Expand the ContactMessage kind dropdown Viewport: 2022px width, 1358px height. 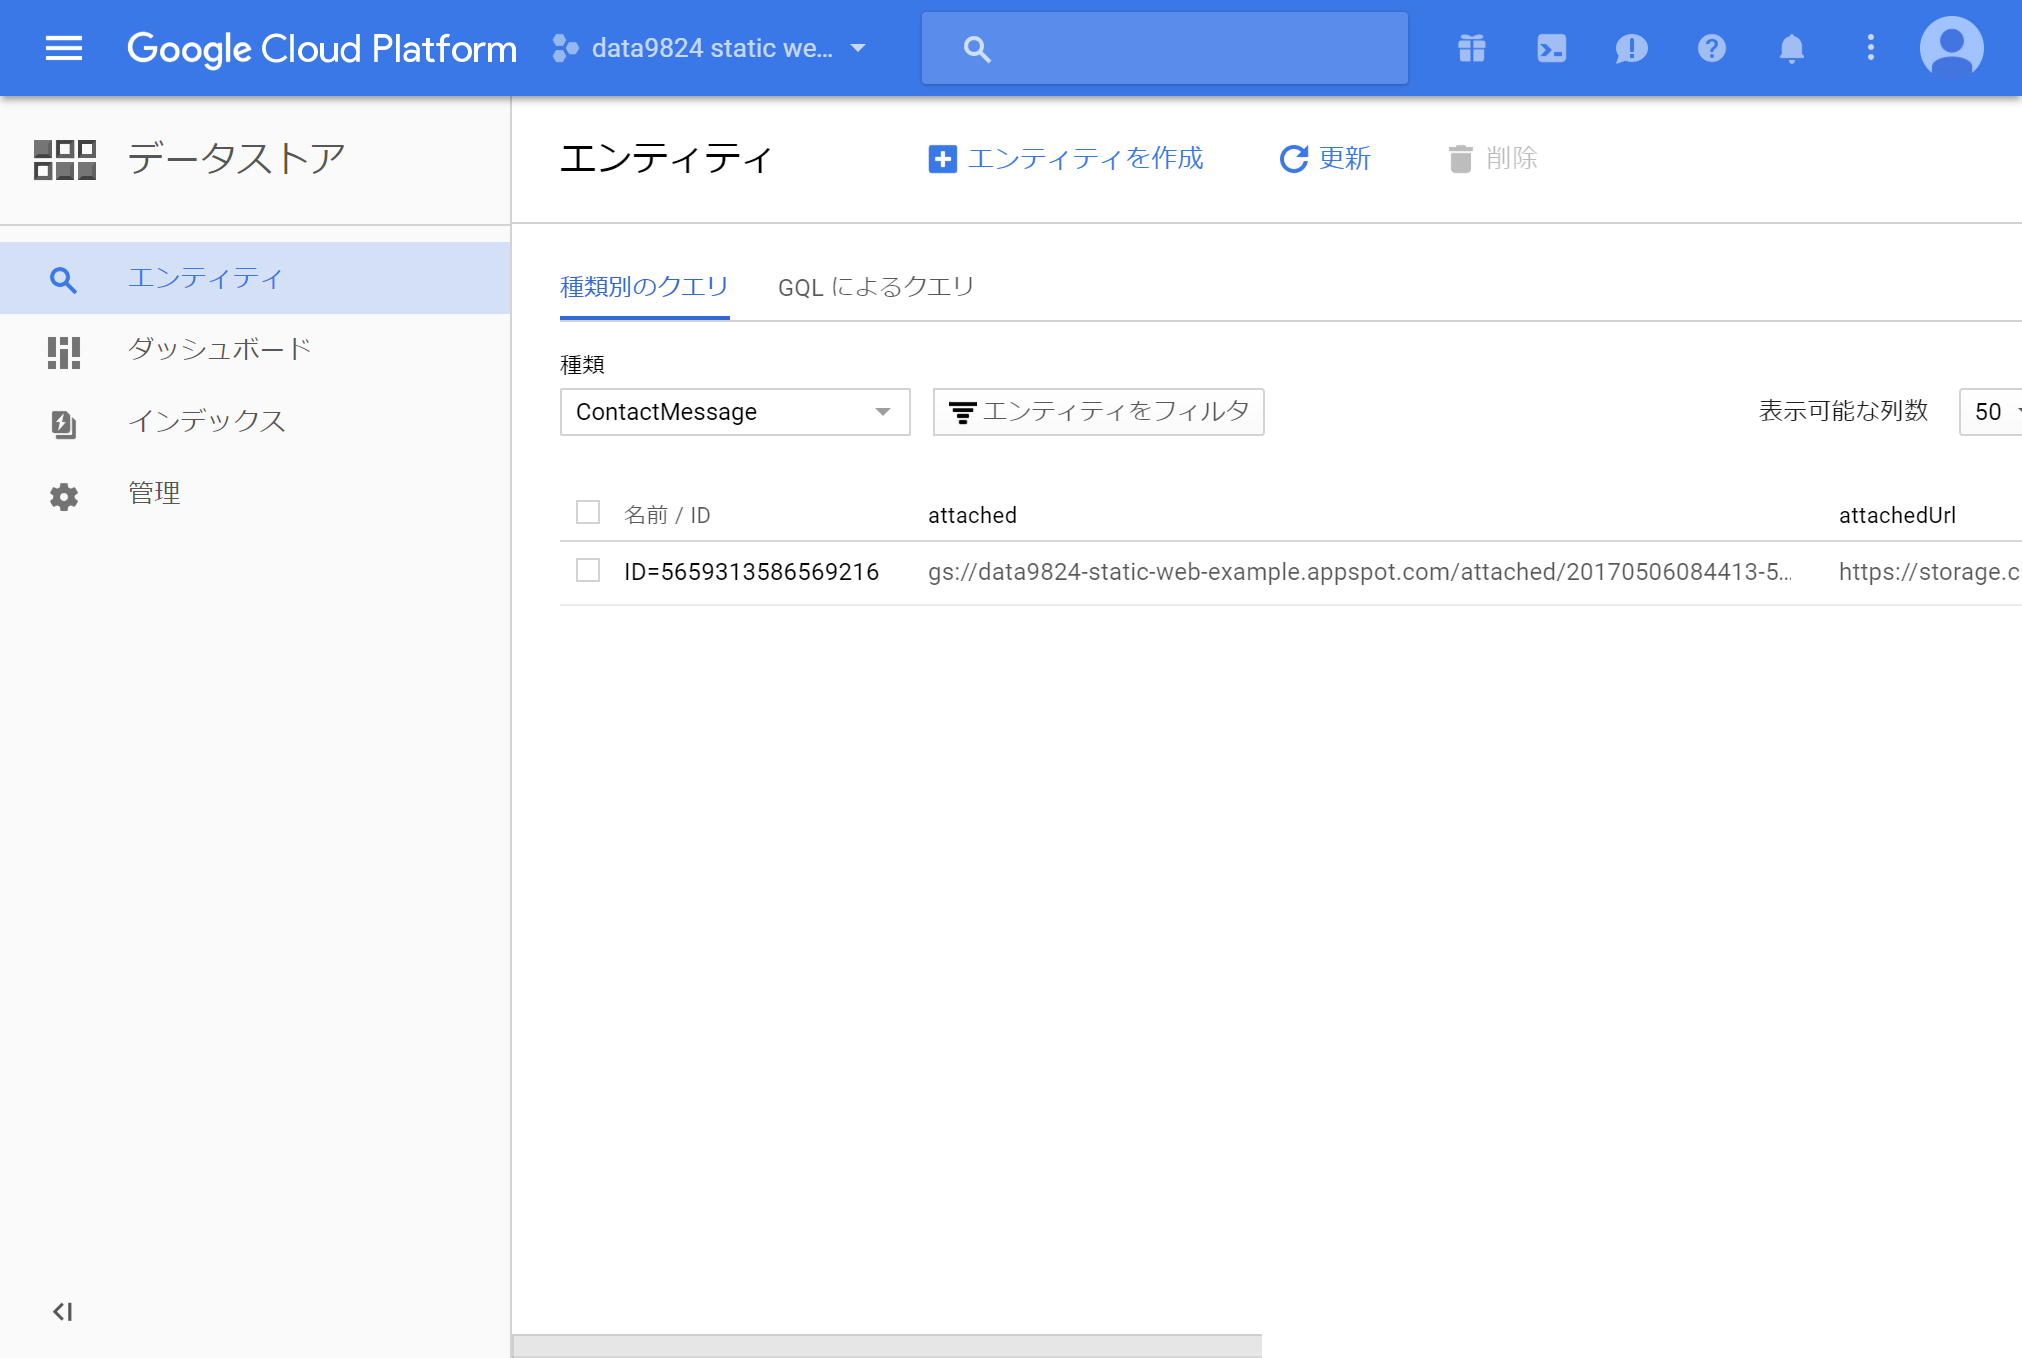pyautogui.click(x=734, y=412)
